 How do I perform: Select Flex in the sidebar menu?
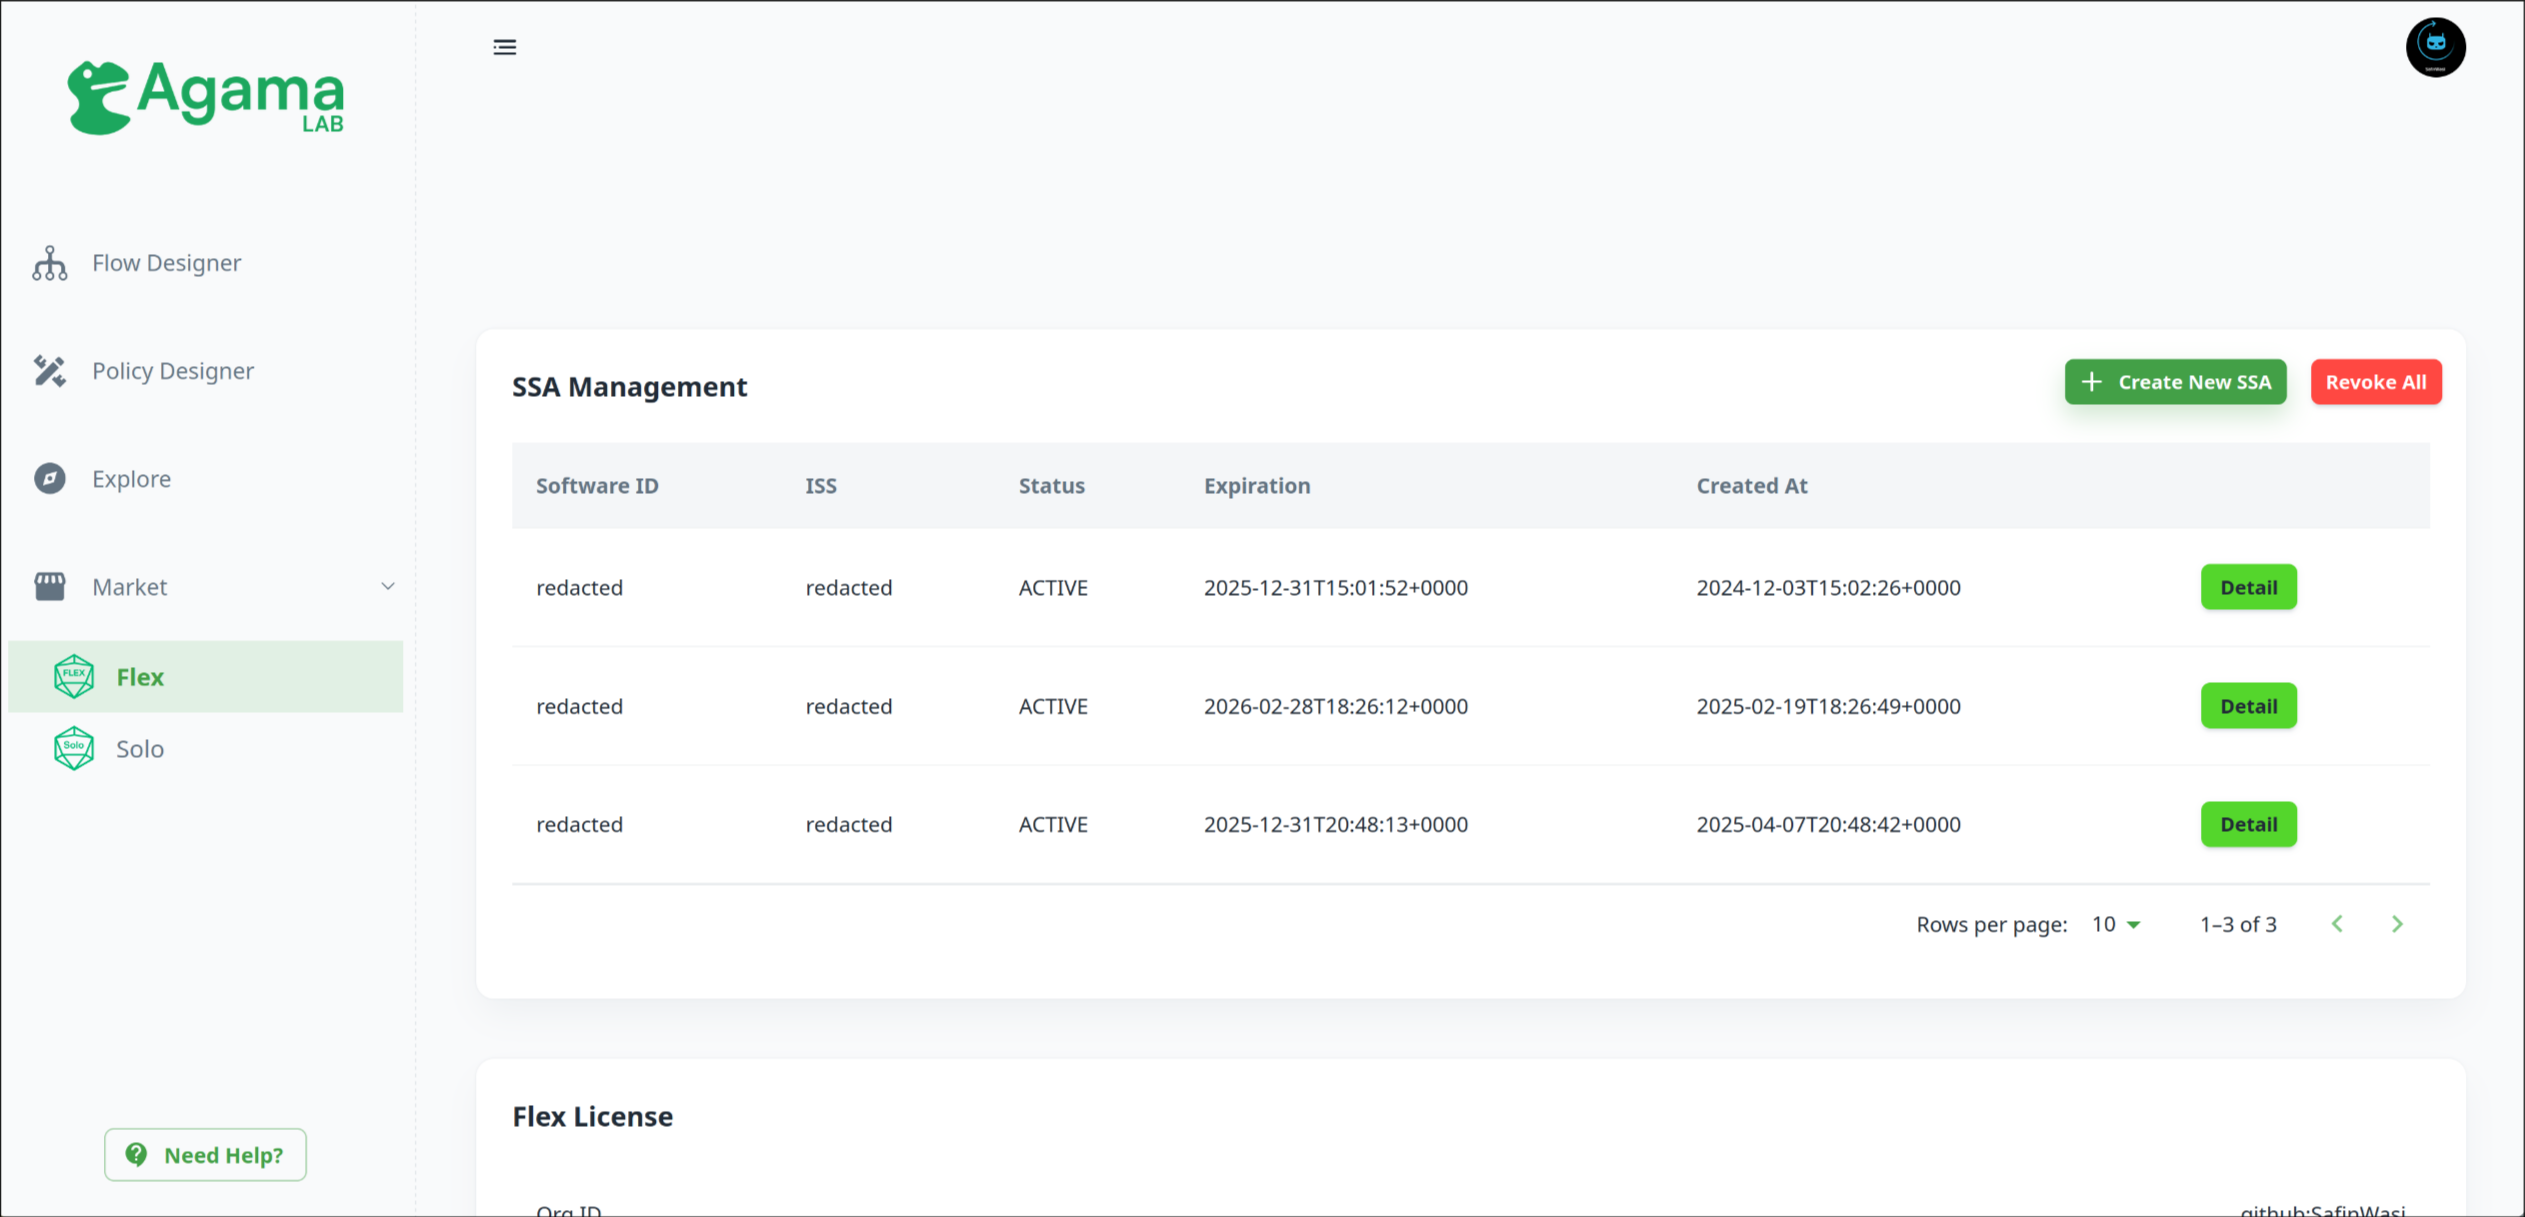coord(140,677)
